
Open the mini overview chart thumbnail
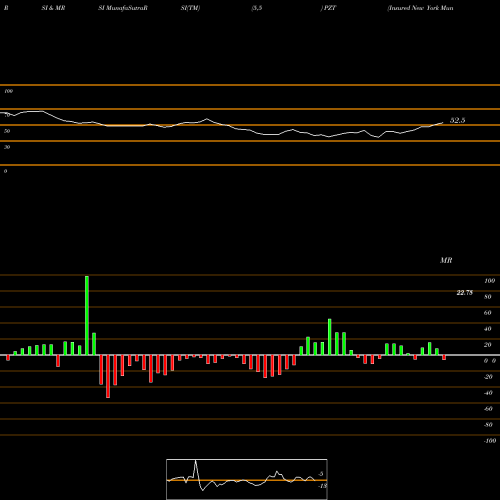coord(247,479)
